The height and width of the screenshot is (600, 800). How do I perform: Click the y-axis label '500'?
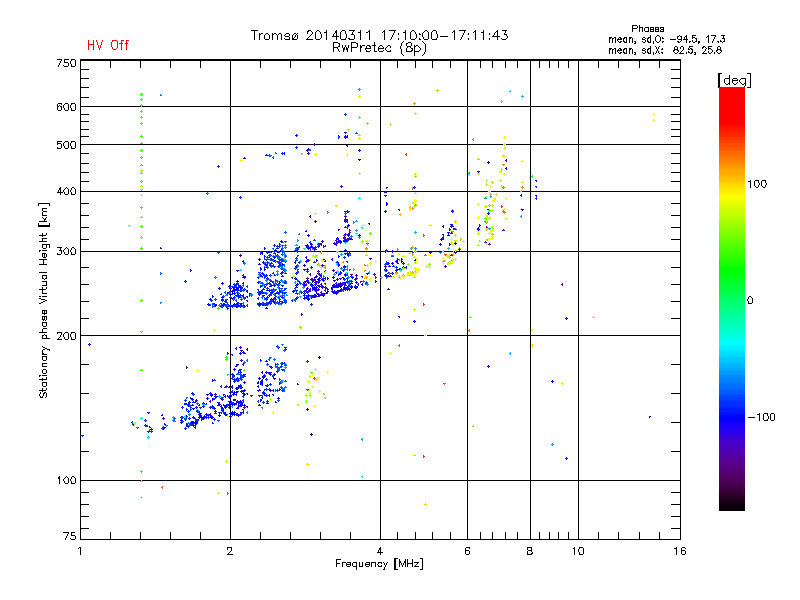pyautogui.click(x=66, y=145)
